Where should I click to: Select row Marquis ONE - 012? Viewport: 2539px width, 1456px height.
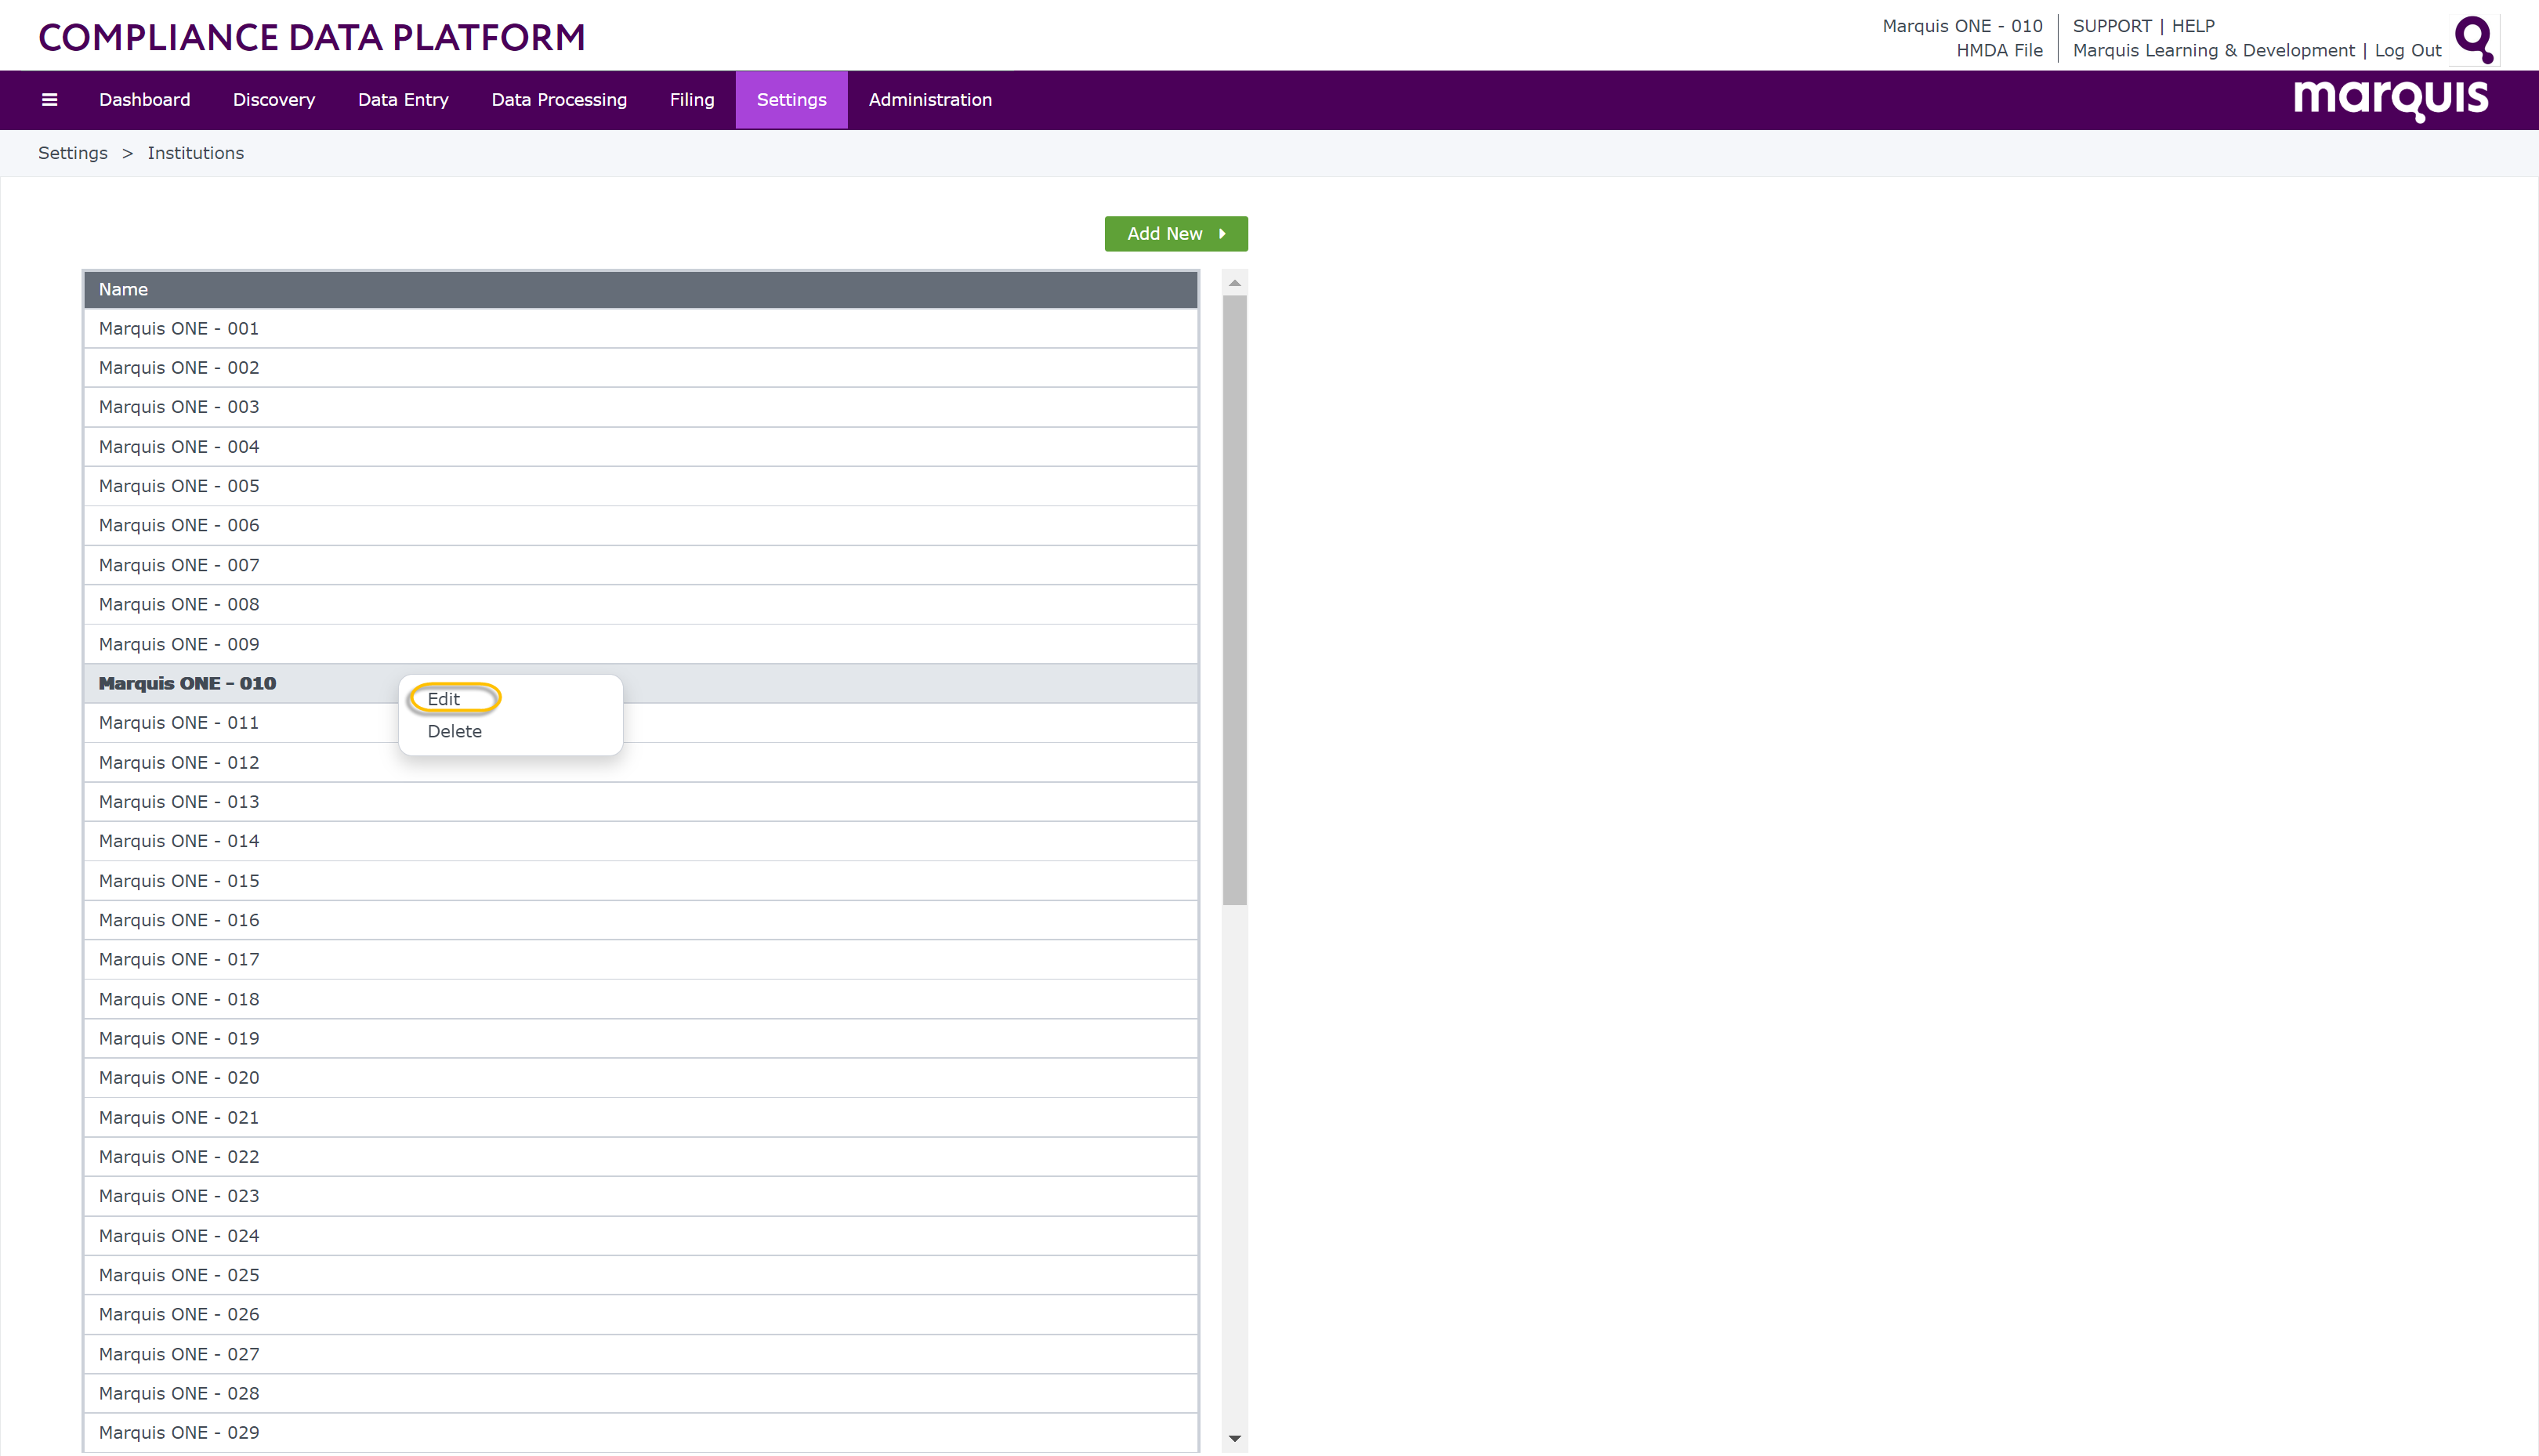coord(641,763)
